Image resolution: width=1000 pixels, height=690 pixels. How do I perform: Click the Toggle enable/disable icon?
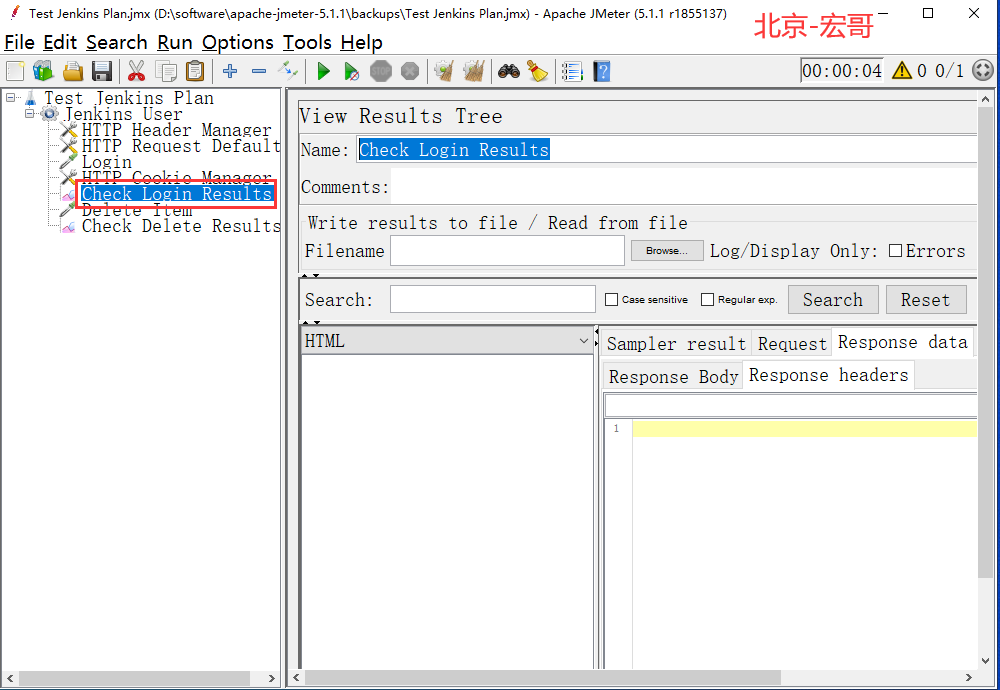[288, 70]
